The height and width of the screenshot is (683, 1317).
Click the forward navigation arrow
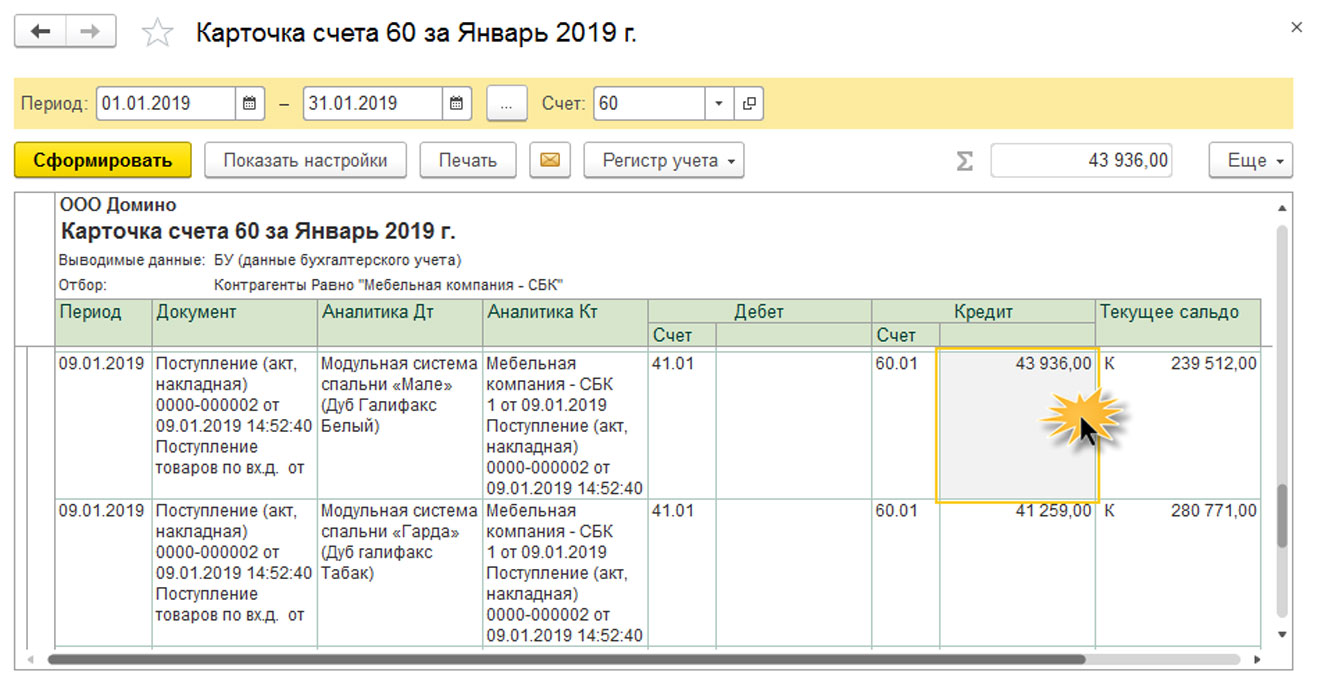[x=91, y=32]
